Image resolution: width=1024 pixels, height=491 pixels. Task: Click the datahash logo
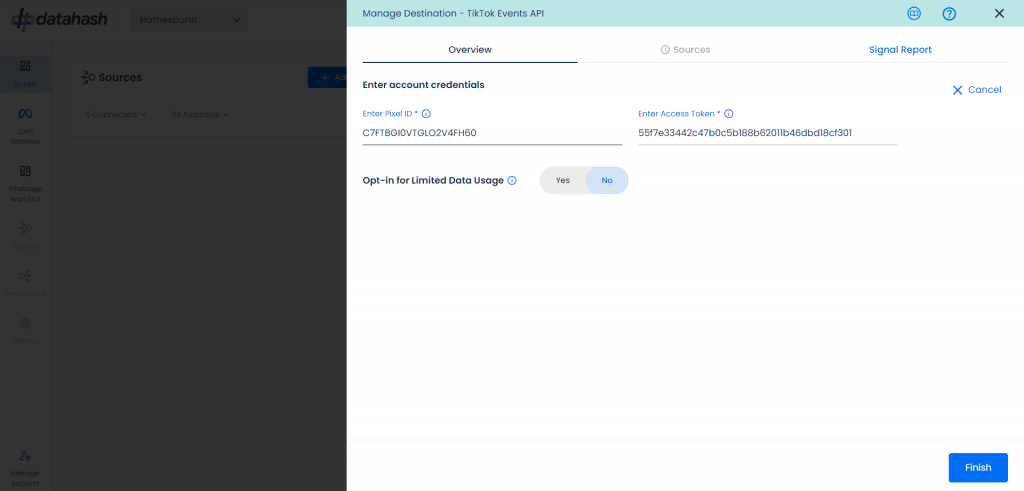[x=59, y=20]
